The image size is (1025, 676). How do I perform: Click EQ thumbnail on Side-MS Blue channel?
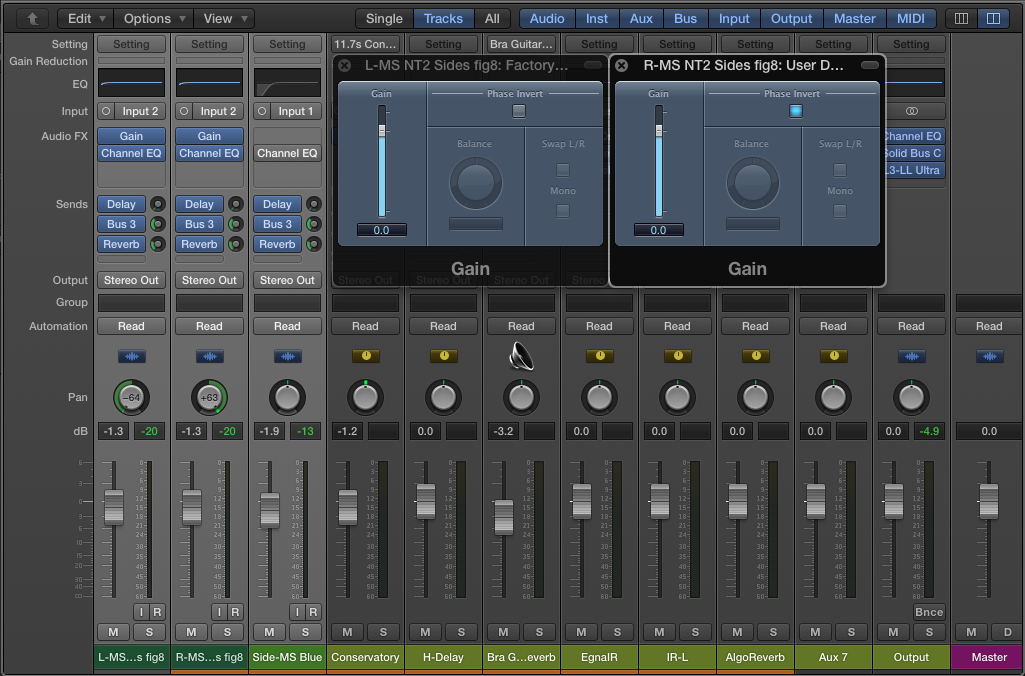click(x=287, y=83)
